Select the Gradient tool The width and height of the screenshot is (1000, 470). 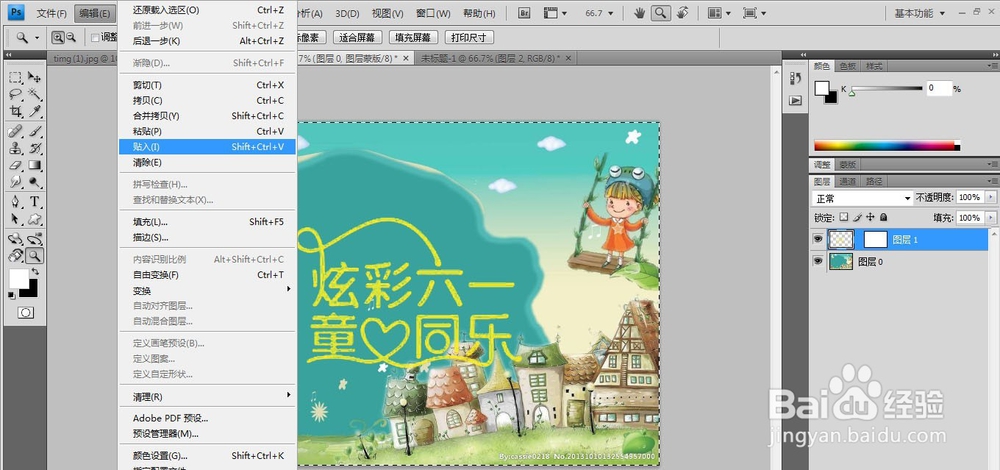point(34,165)
